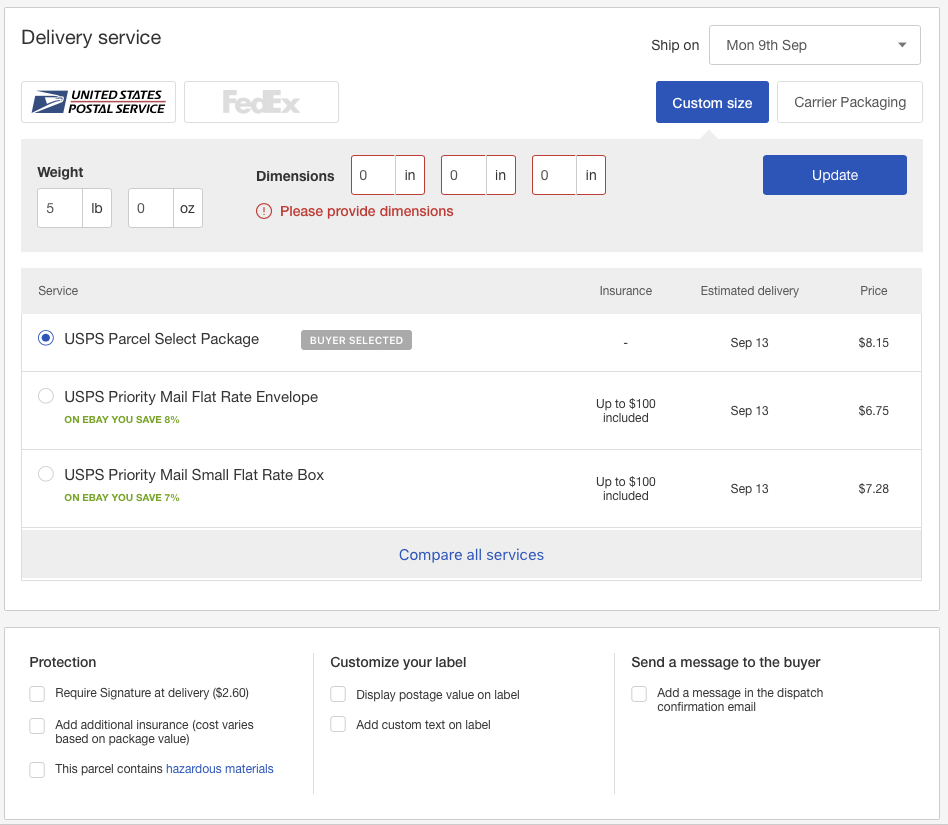
Task: Click the red dimensions warning icon
Action: (264, 211)
